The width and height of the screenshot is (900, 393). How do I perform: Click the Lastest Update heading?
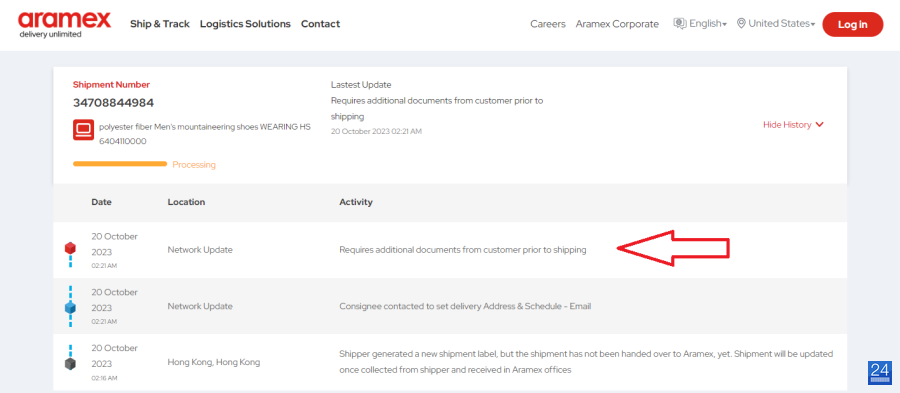point(361,85)
